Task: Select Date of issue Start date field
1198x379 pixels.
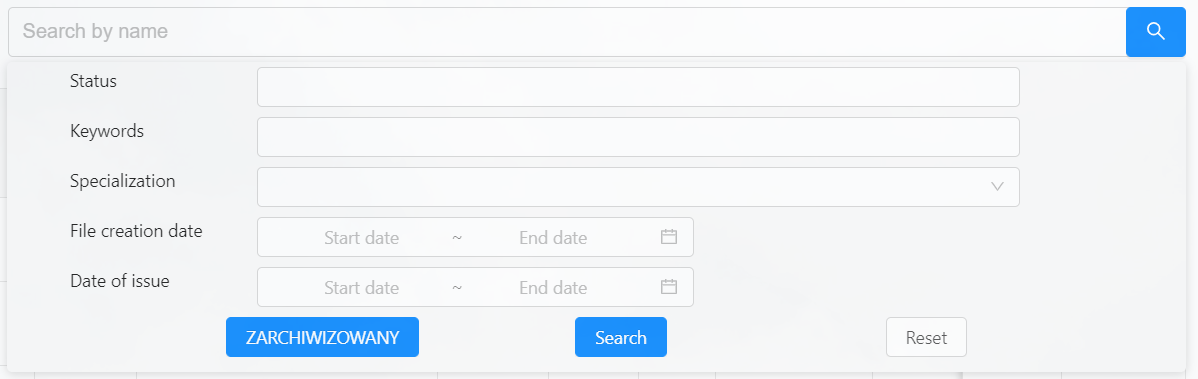Action: (x=361, y=287)
